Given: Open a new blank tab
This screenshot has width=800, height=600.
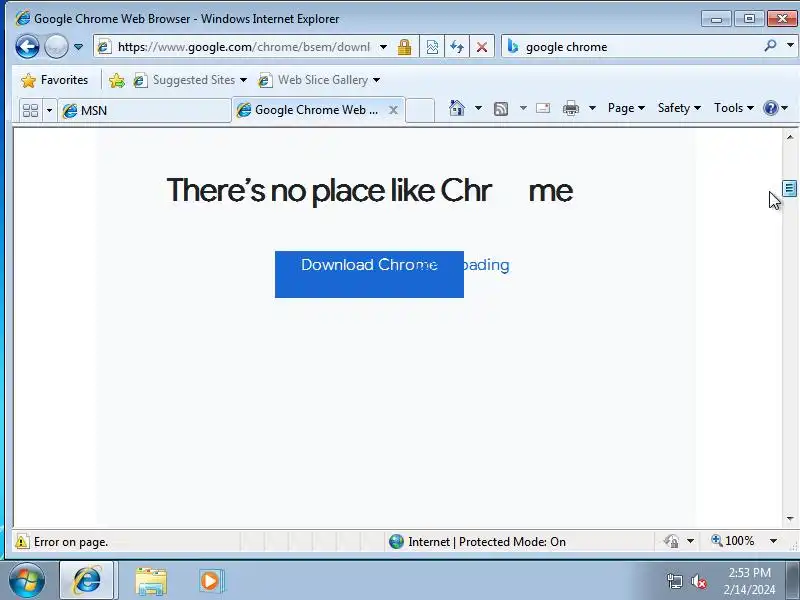Looking at the screenshot, I should (x=420, y=110).
